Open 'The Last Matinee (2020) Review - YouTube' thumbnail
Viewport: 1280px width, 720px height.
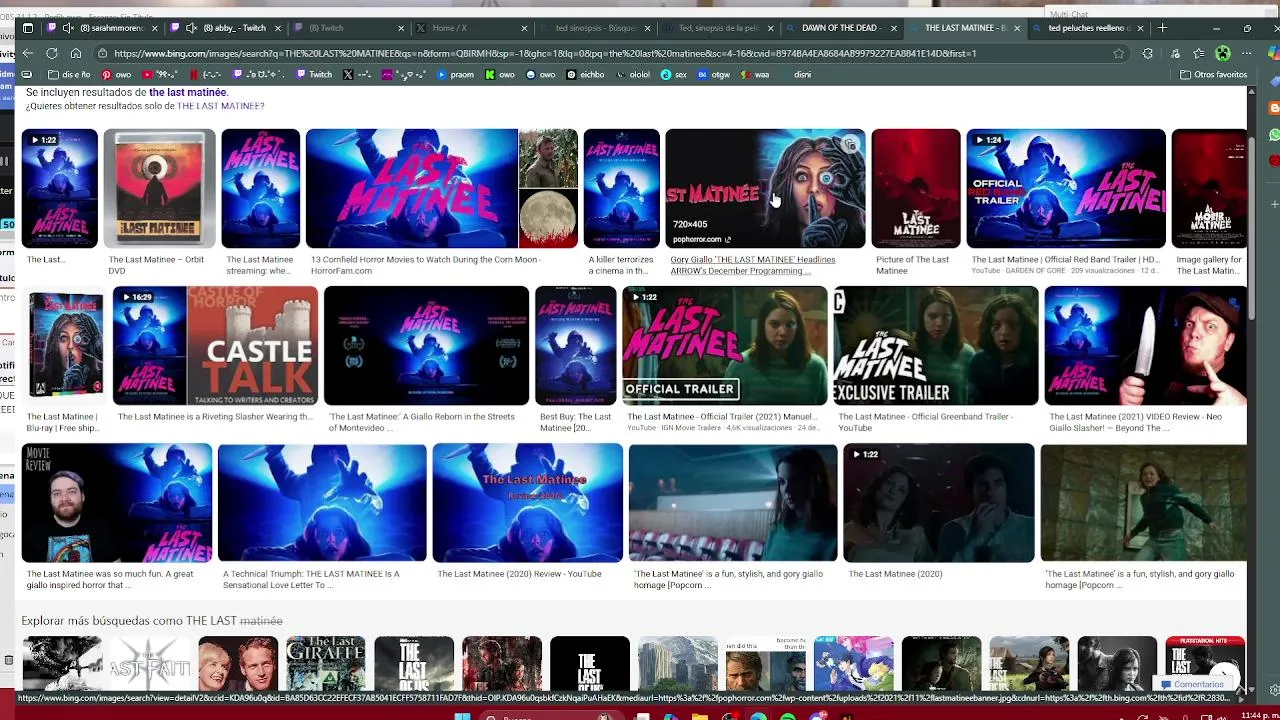tap(528, 502)
